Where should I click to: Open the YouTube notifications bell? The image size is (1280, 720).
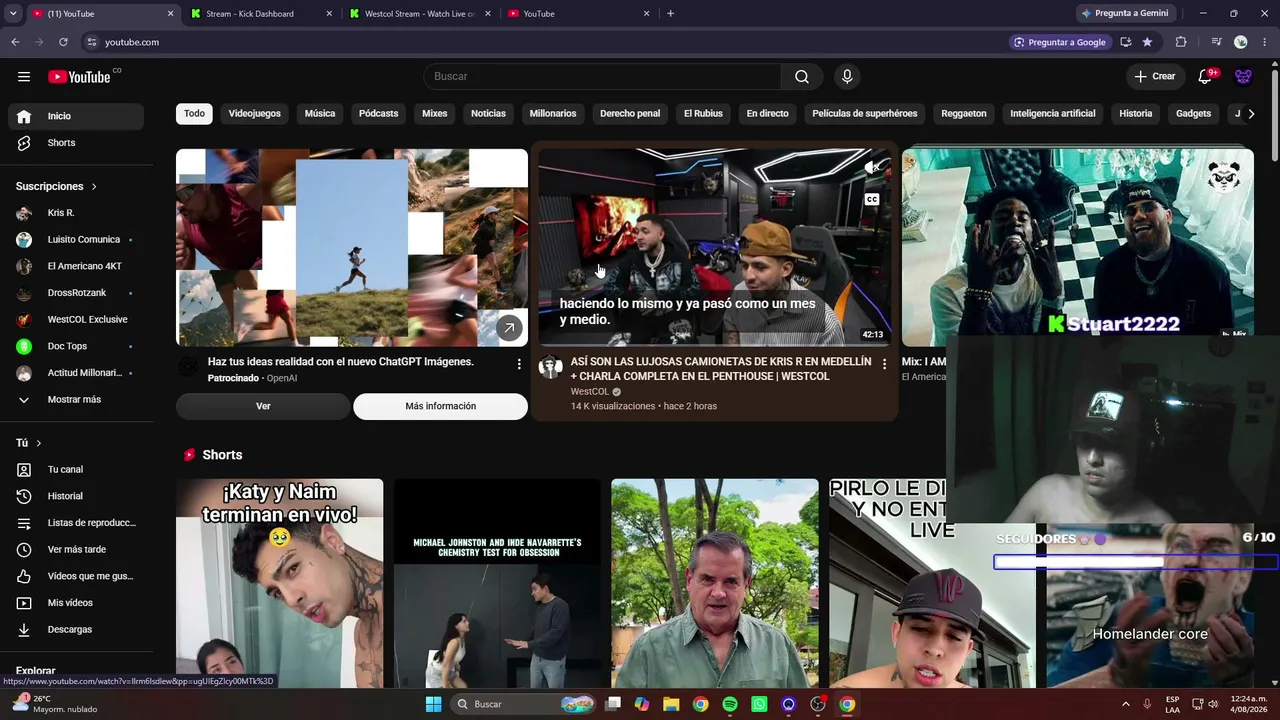(x=1206, y=77)
